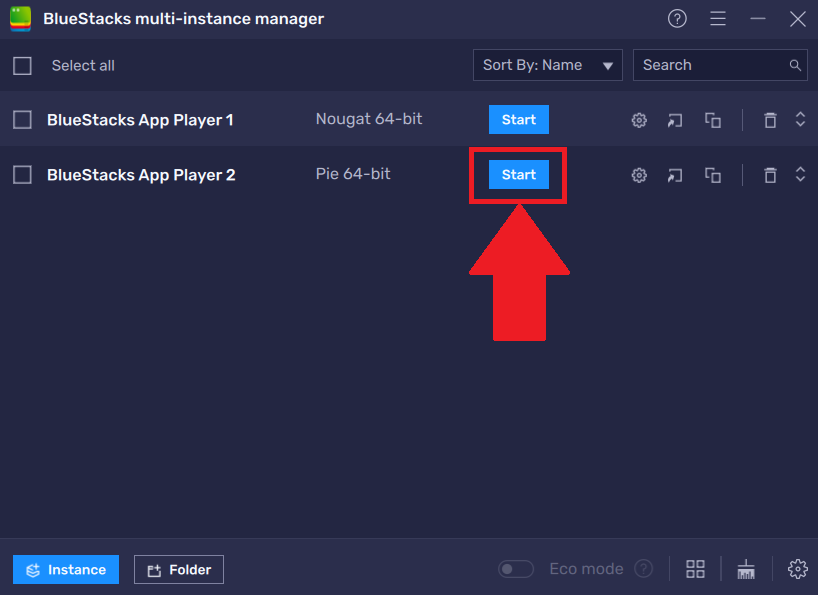
Task: Click the Select all label
Action: [83, 66]
